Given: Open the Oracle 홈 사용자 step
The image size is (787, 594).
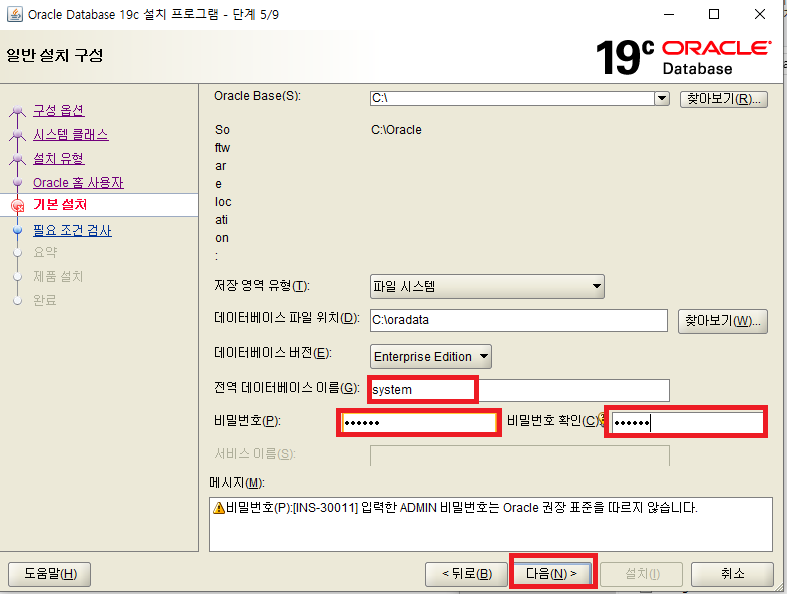Looking at the screenshot, I should tap(78, 183).
